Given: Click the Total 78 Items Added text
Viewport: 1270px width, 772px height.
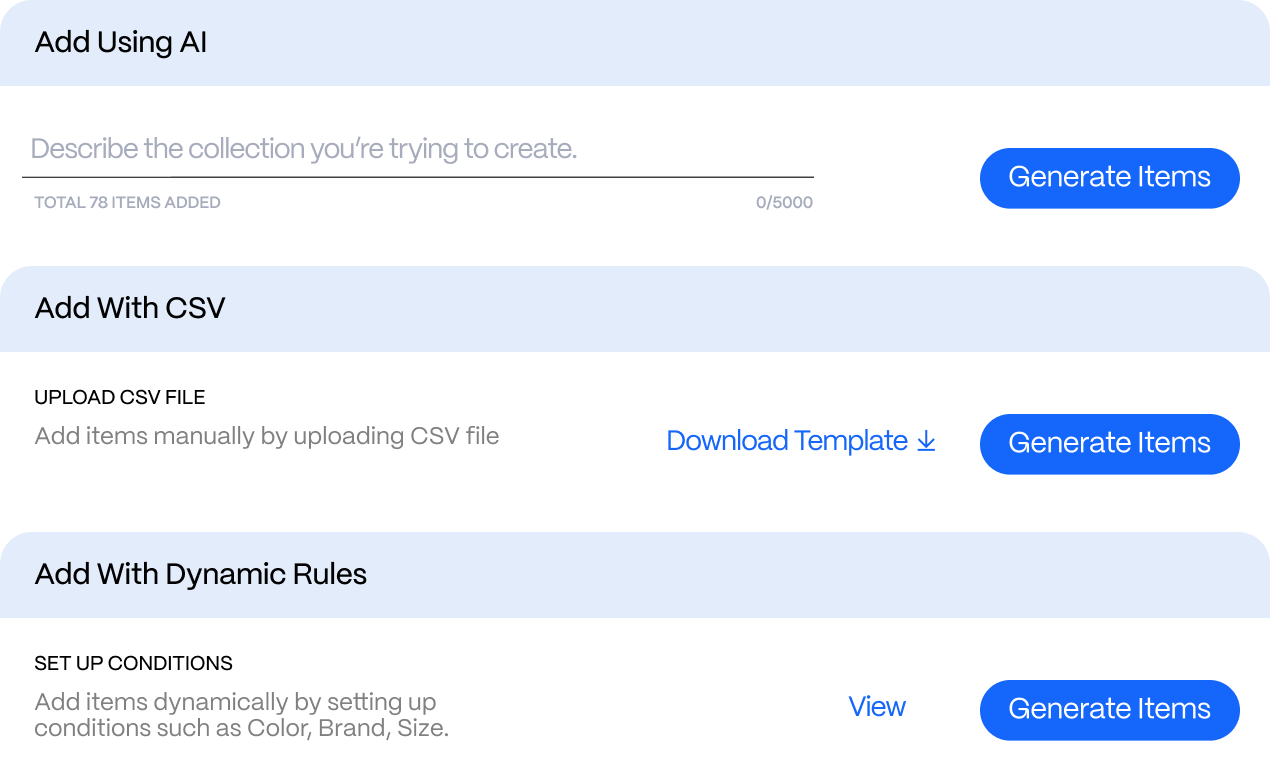Looking at the screenshot, I should [x=127, y=203].
